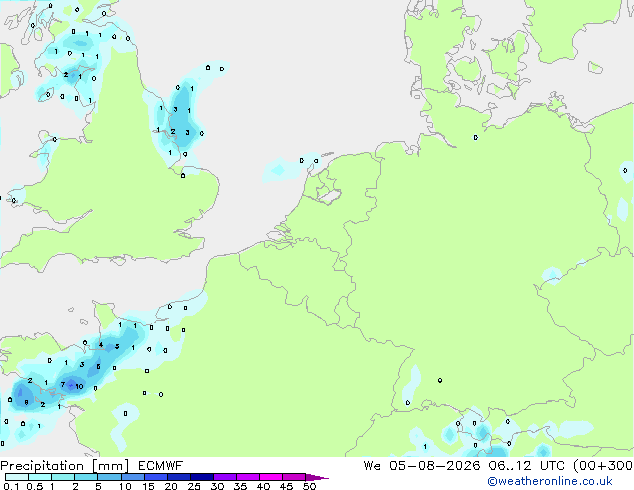Click the above-50 arrow tip of legend
The image size is (634, 490).
point(317,477)
